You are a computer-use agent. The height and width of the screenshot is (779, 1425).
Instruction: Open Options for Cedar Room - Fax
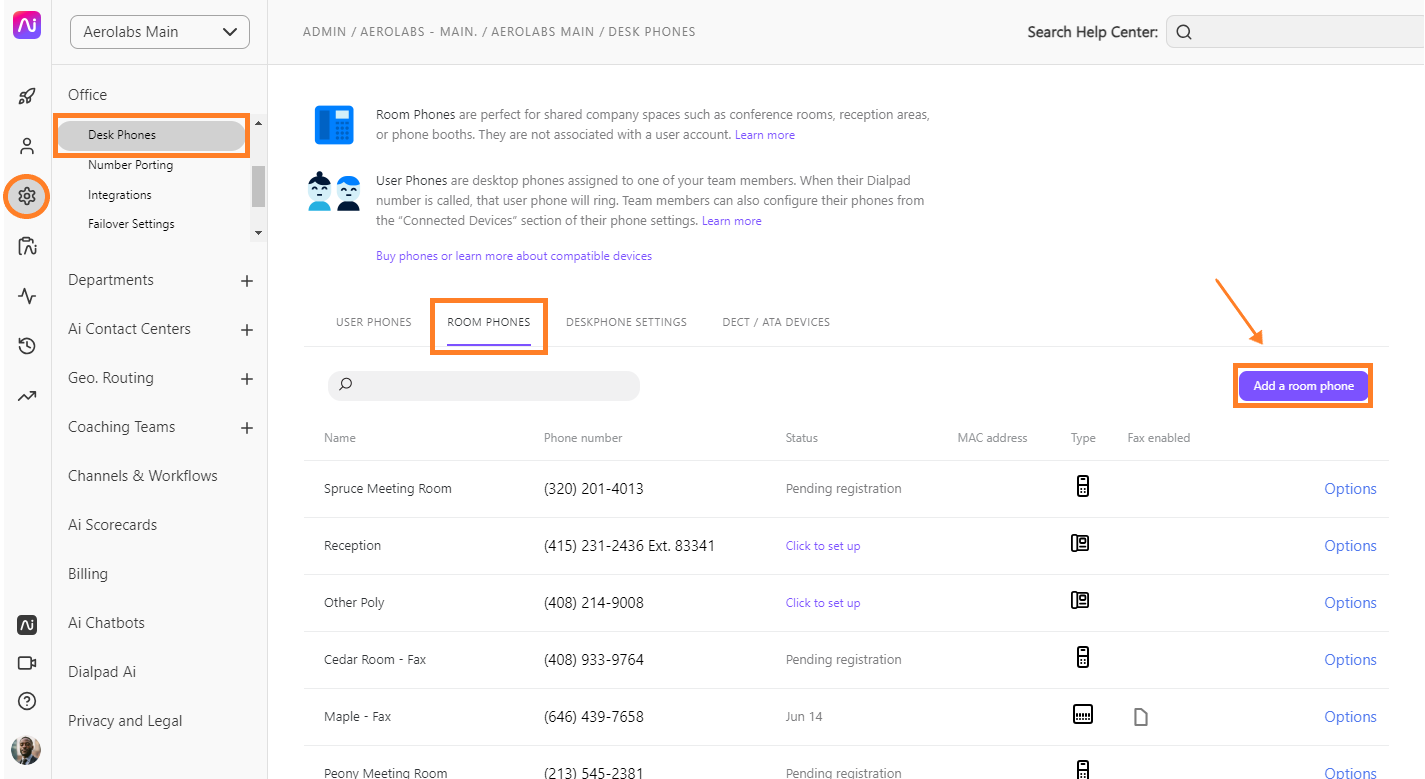1350,660
